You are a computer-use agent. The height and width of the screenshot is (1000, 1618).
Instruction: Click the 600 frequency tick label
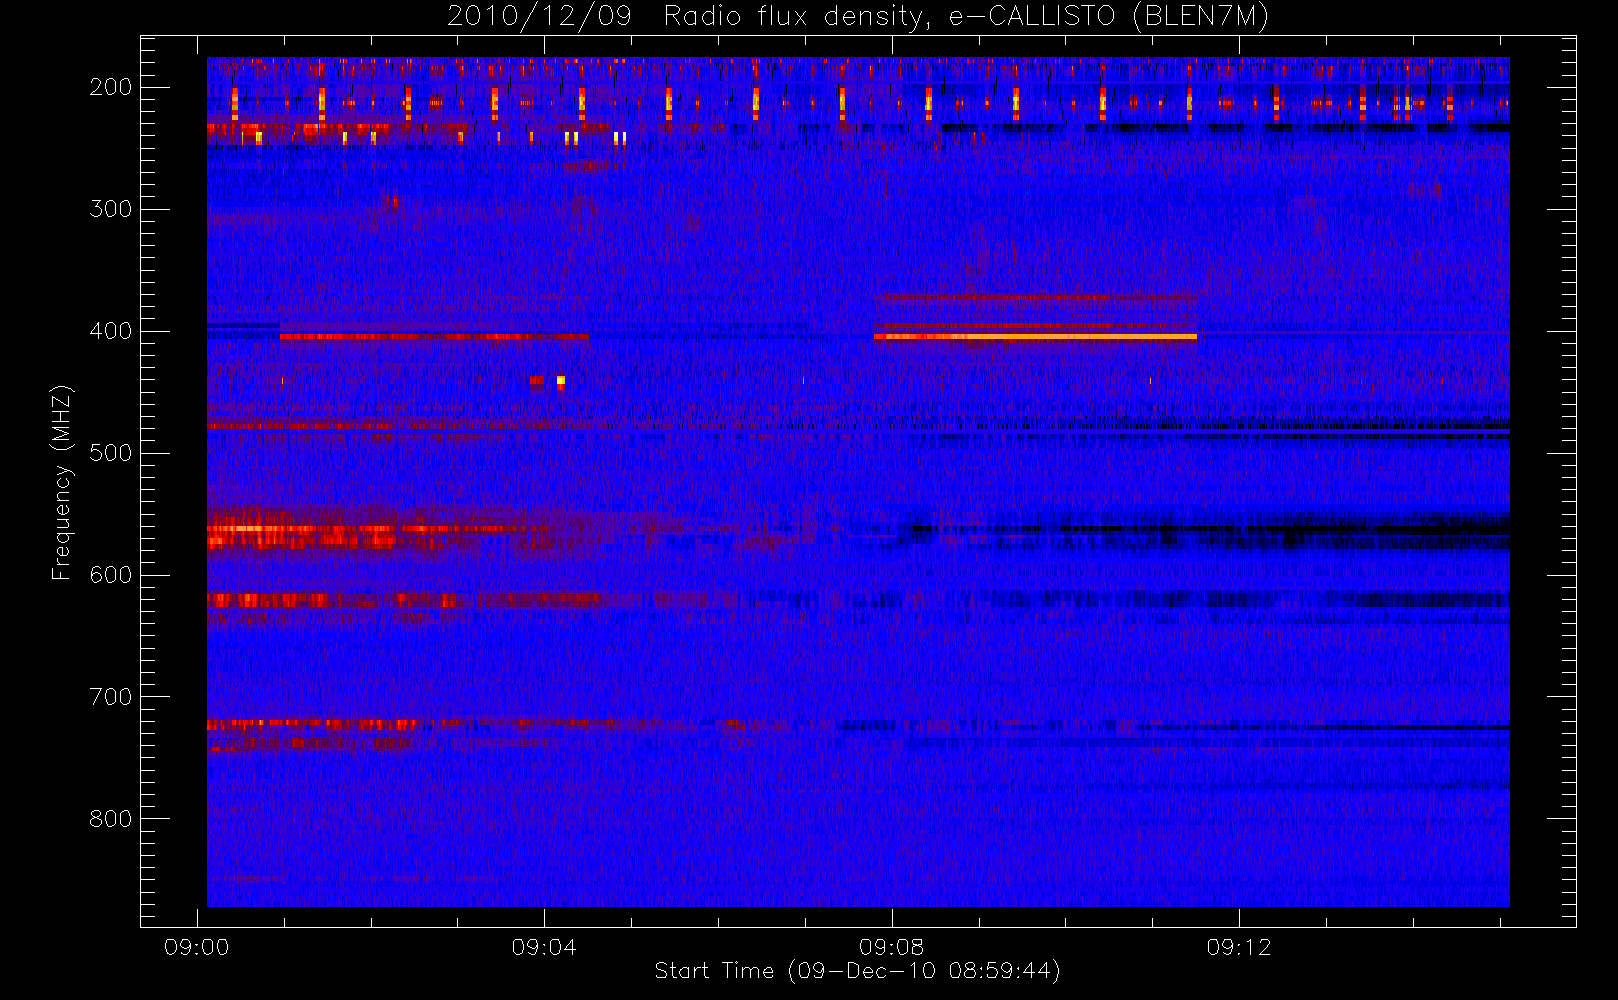point(110,575)
